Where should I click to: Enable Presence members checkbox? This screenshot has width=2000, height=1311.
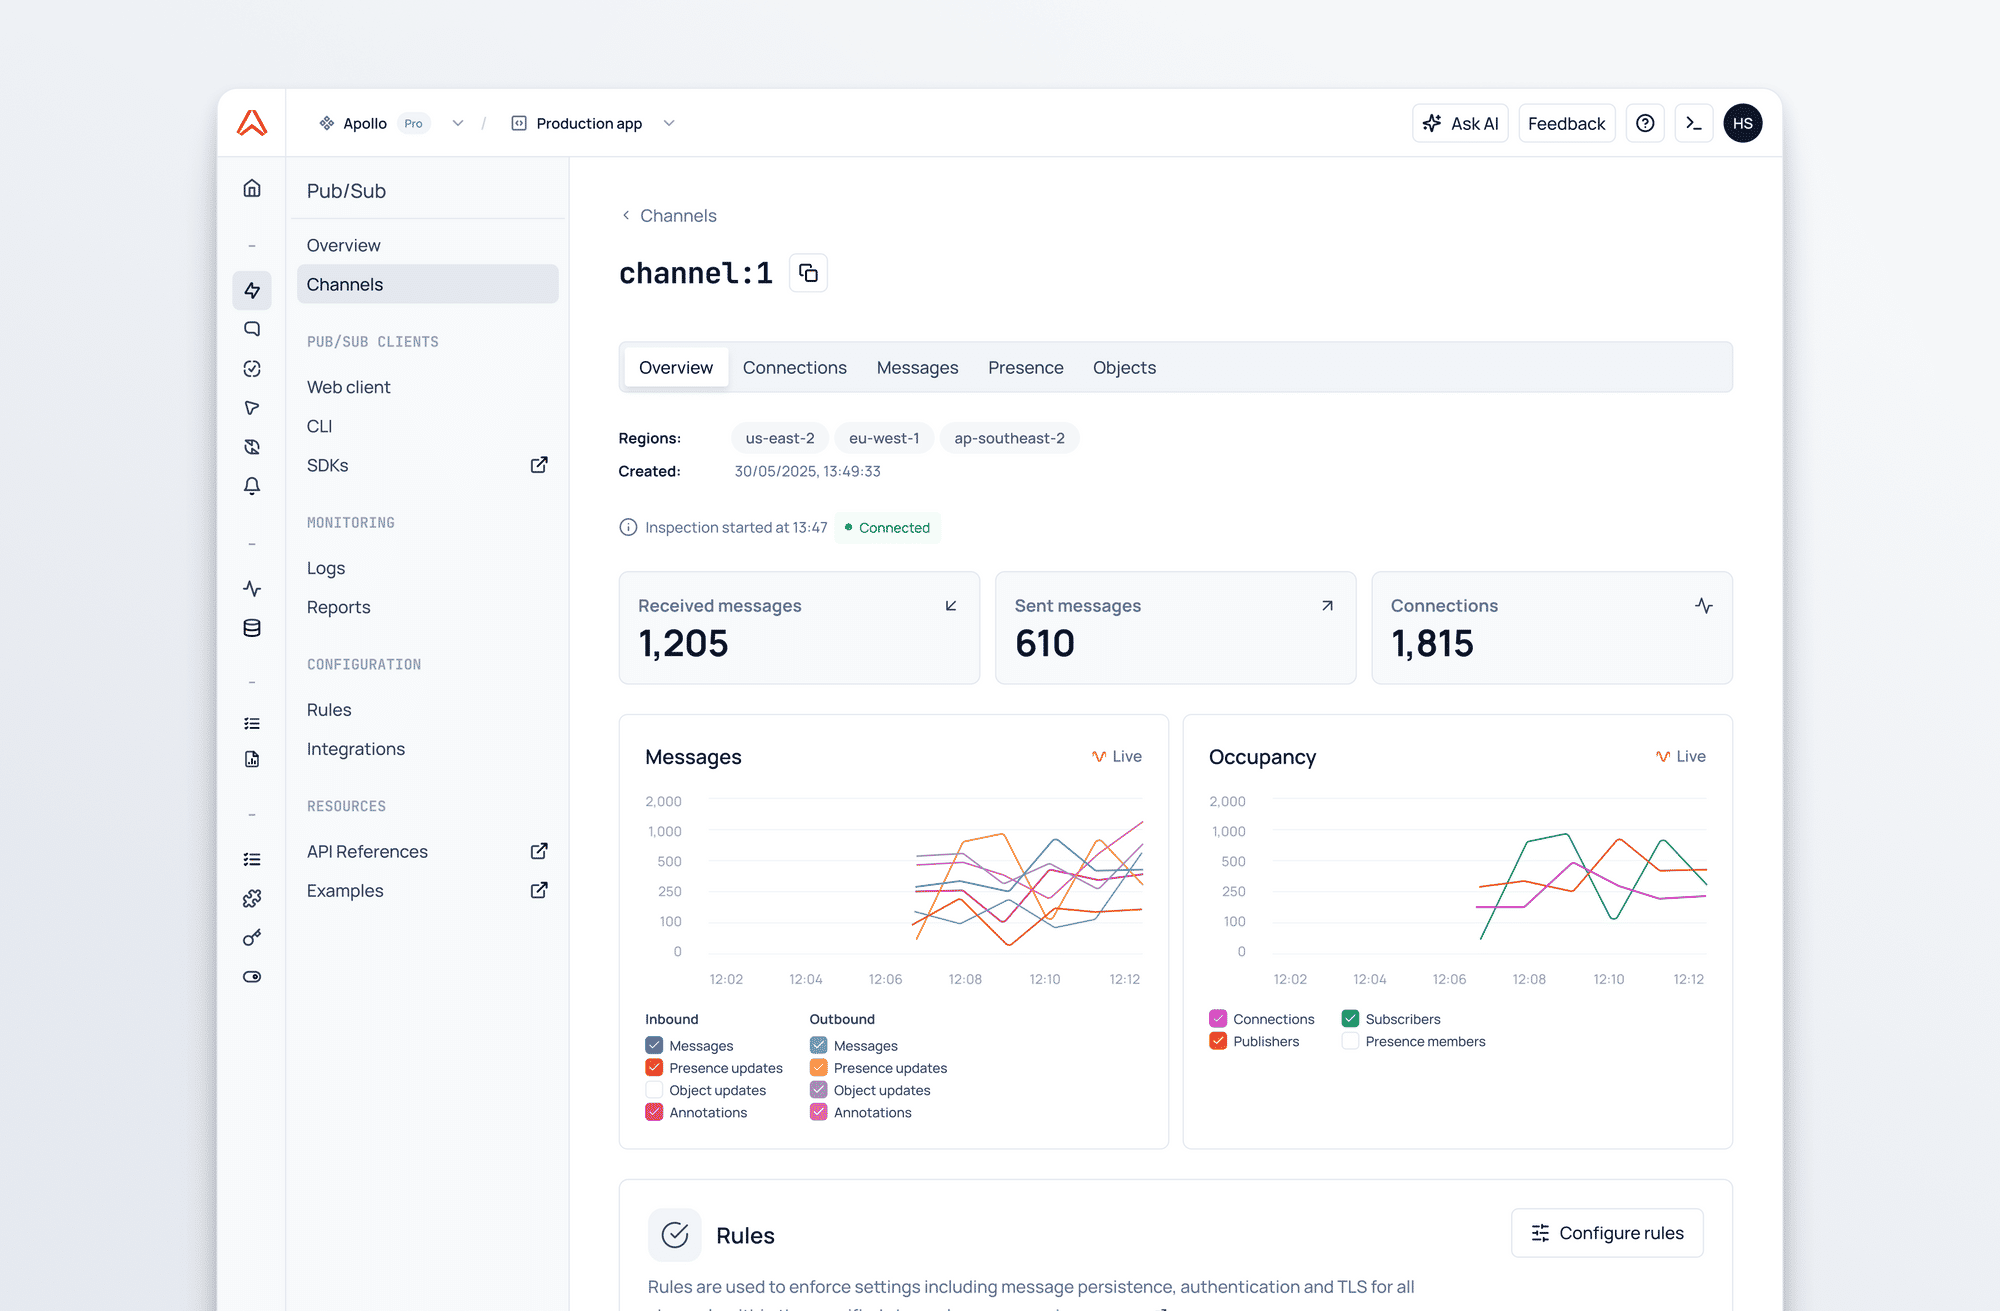pos(1350,1041)
